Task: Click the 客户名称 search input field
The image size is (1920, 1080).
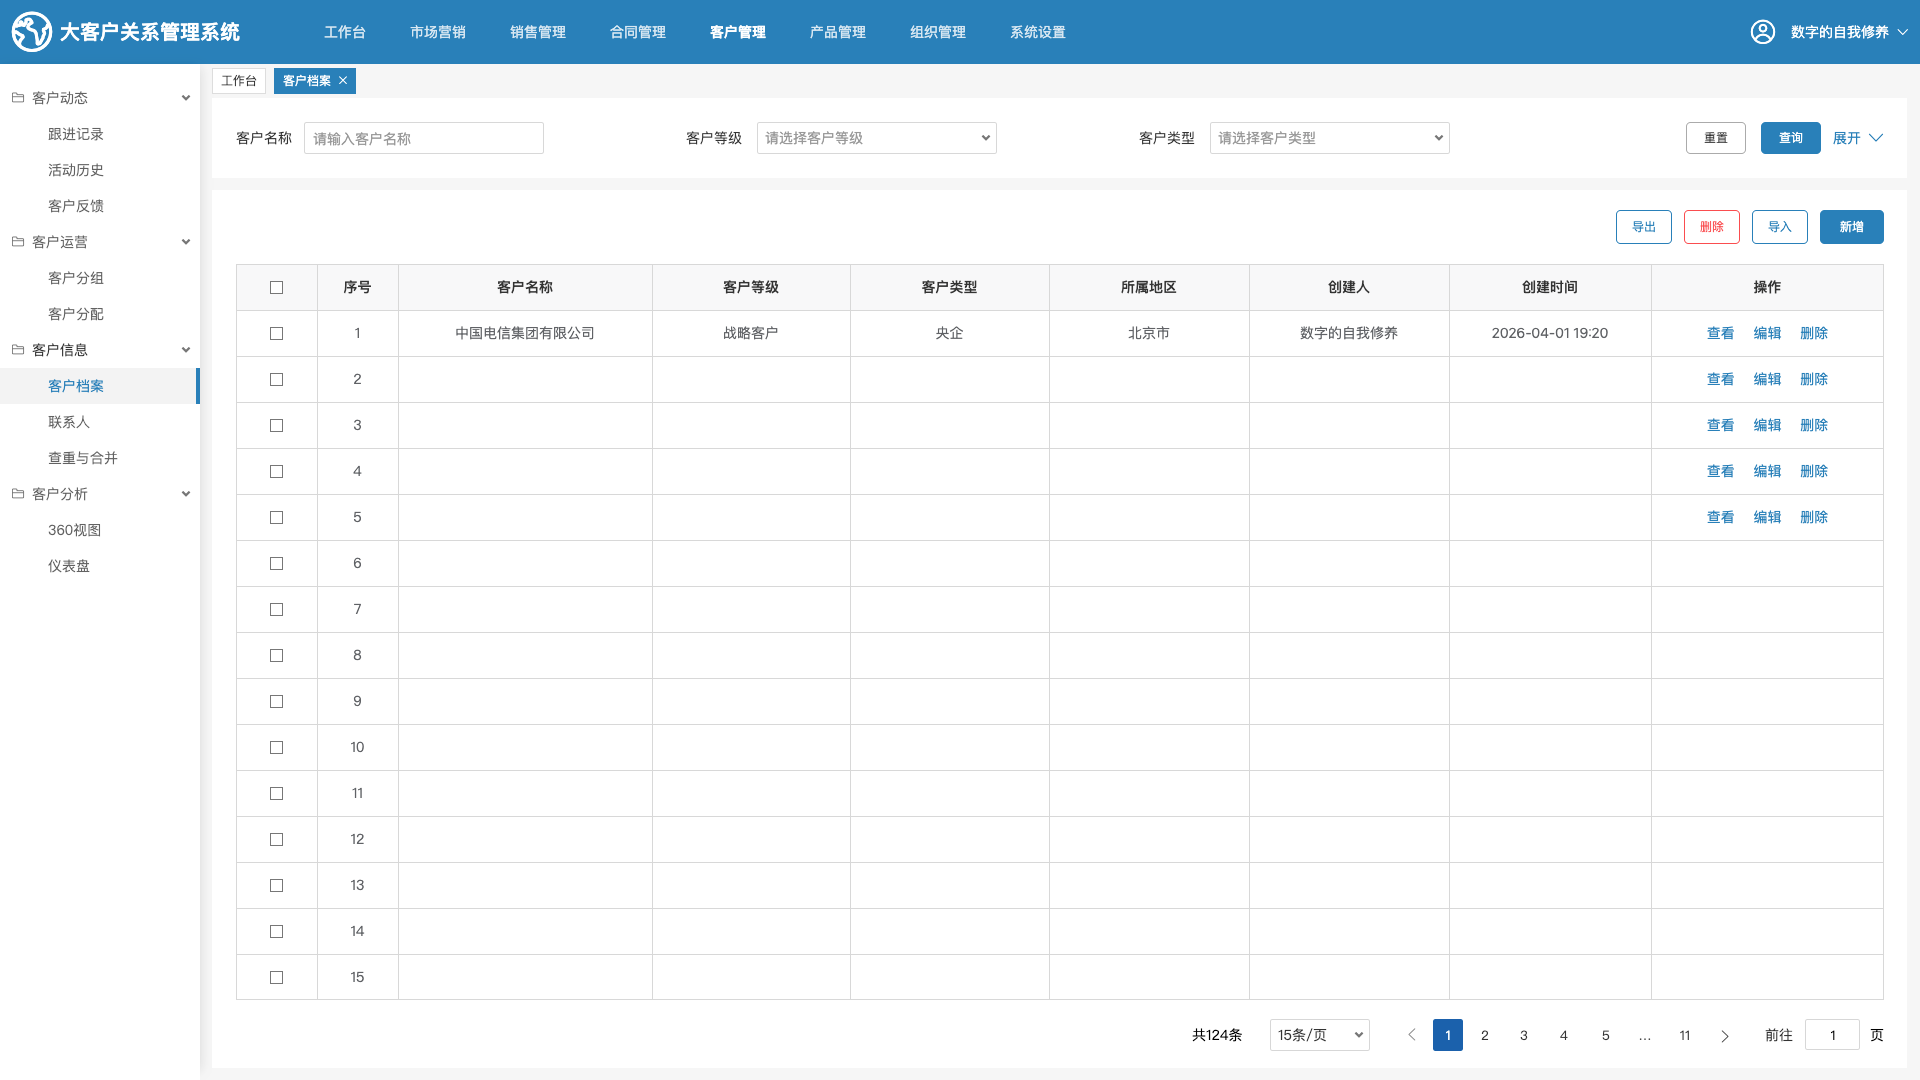Action: tap(424, 138)
